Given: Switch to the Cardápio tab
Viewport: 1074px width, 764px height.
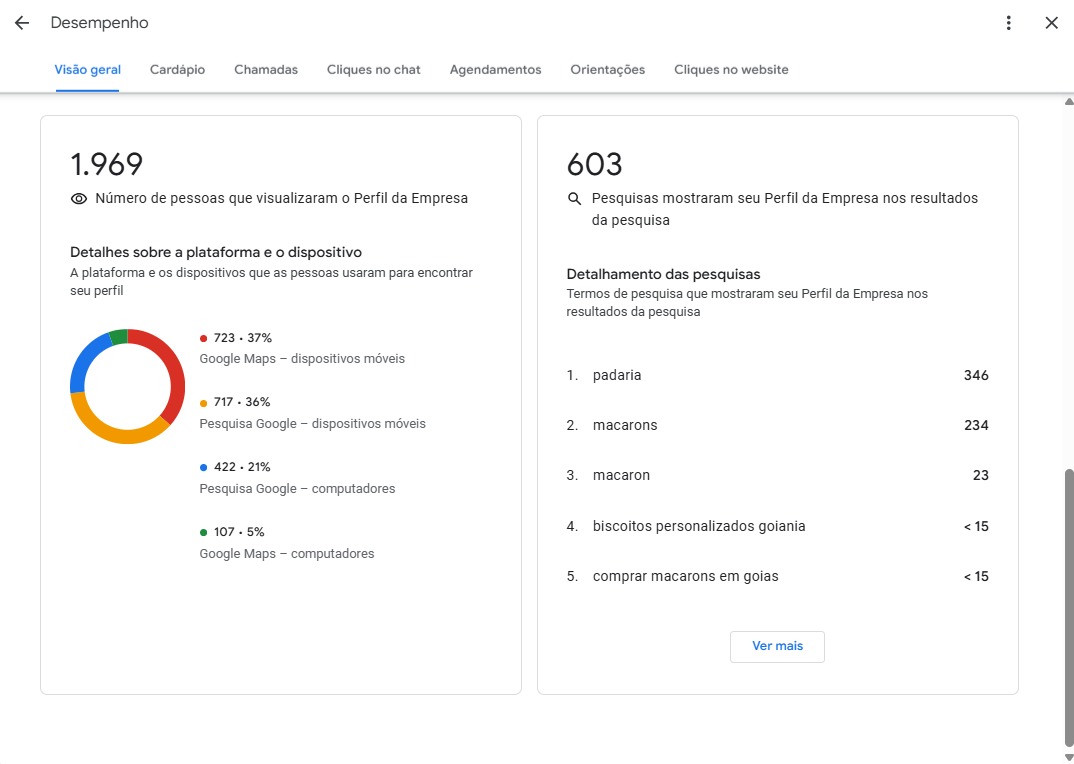Looking at the screenshot, I should pyautogui.click(x=177, y=70).
